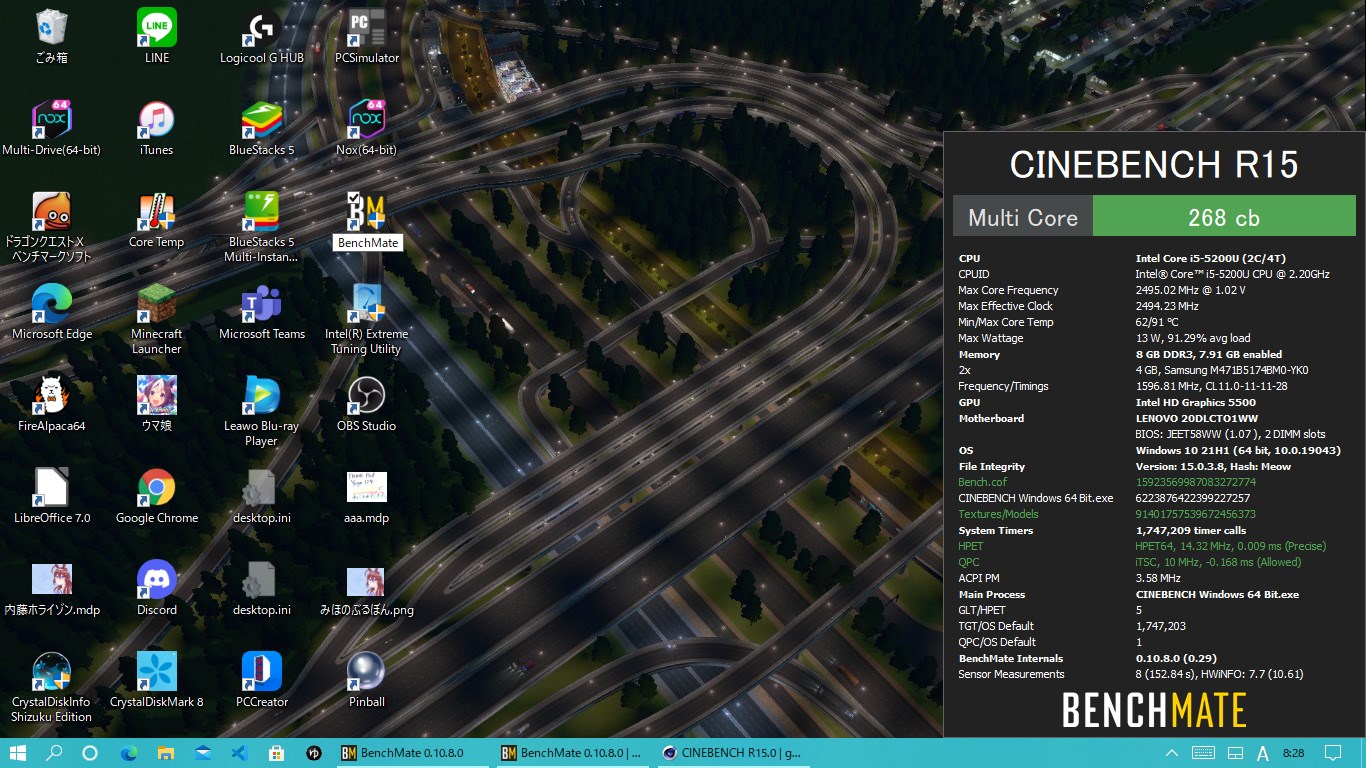Image resolution: width=1366 pixels, height=768 pixels.
Task: Open the notification action center icon
Action: pyautogui.click(x=1333, y=753)
